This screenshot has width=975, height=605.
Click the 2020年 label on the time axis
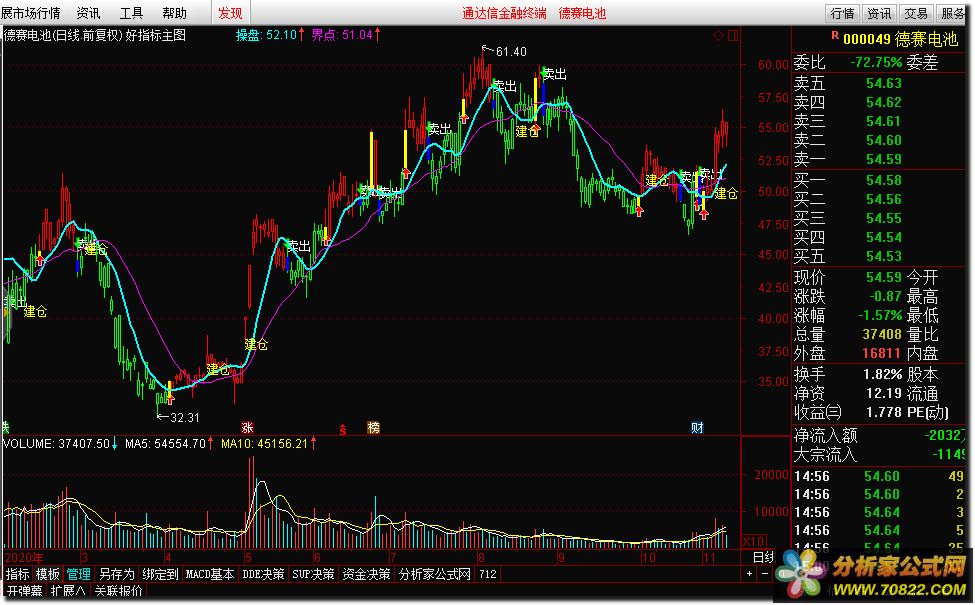pyautogui.click(x=24, y=557)
